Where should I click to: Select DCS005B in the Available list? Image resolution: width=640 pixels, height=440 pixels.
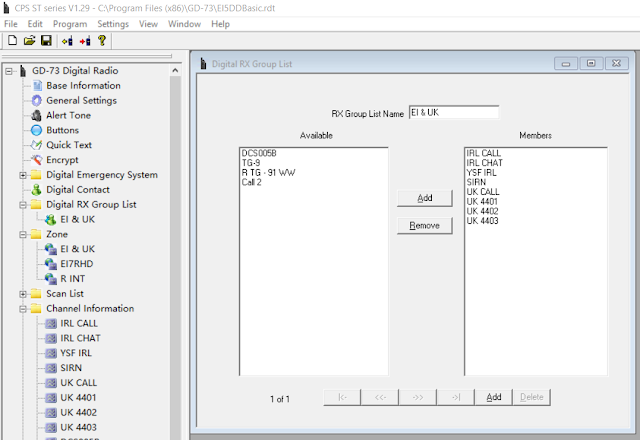259,153
